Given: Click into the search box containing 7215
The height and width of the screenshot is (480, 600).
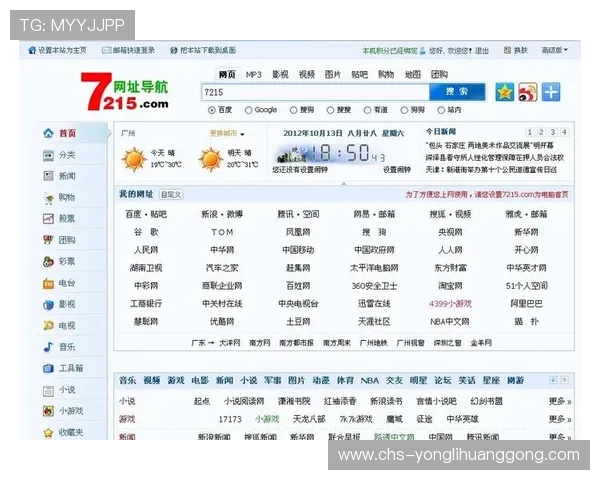Looking at the screenshot, I should [x=315, y=92].
